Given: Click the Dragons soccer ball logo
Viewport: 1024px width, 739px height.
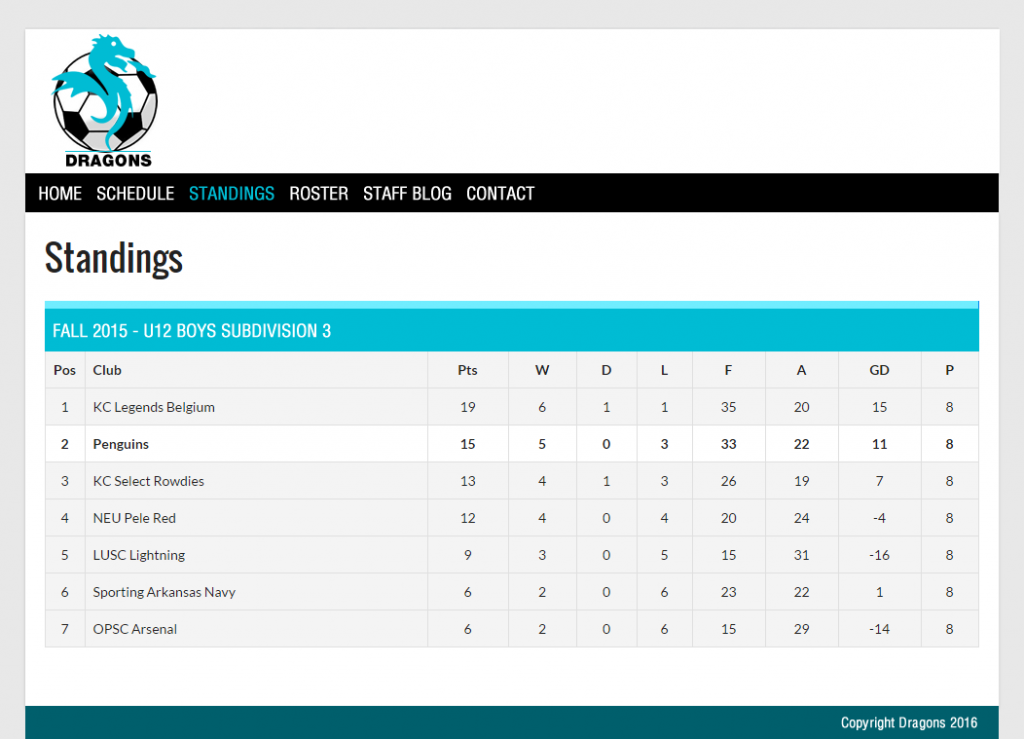Looking at the screenshot, I should tap(104, 101).
